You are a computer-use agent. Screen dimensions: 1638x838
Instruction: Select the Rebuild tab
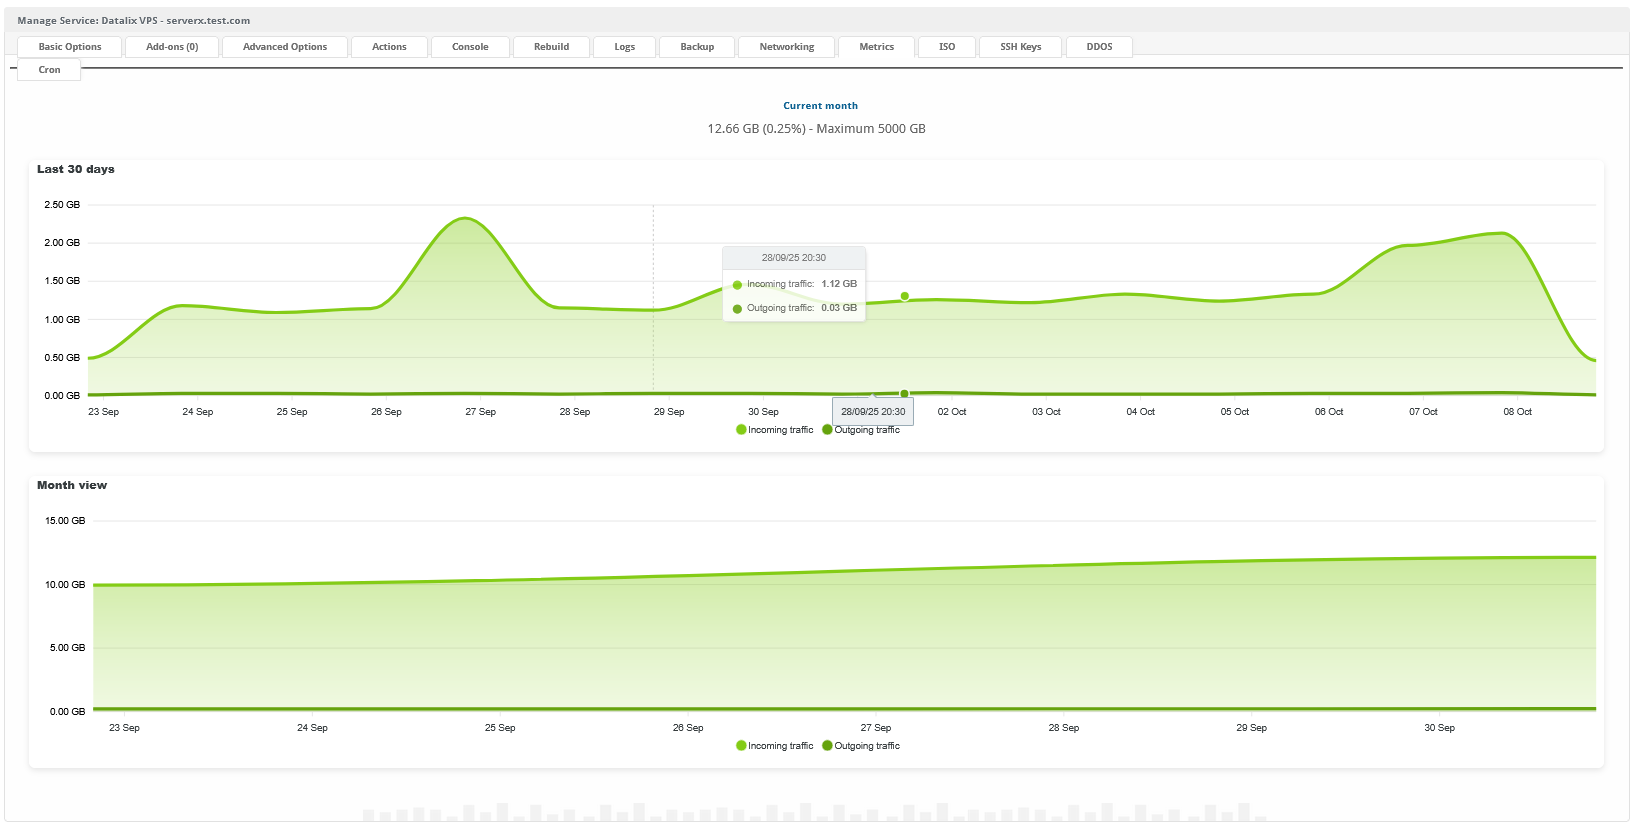point(551,47)
